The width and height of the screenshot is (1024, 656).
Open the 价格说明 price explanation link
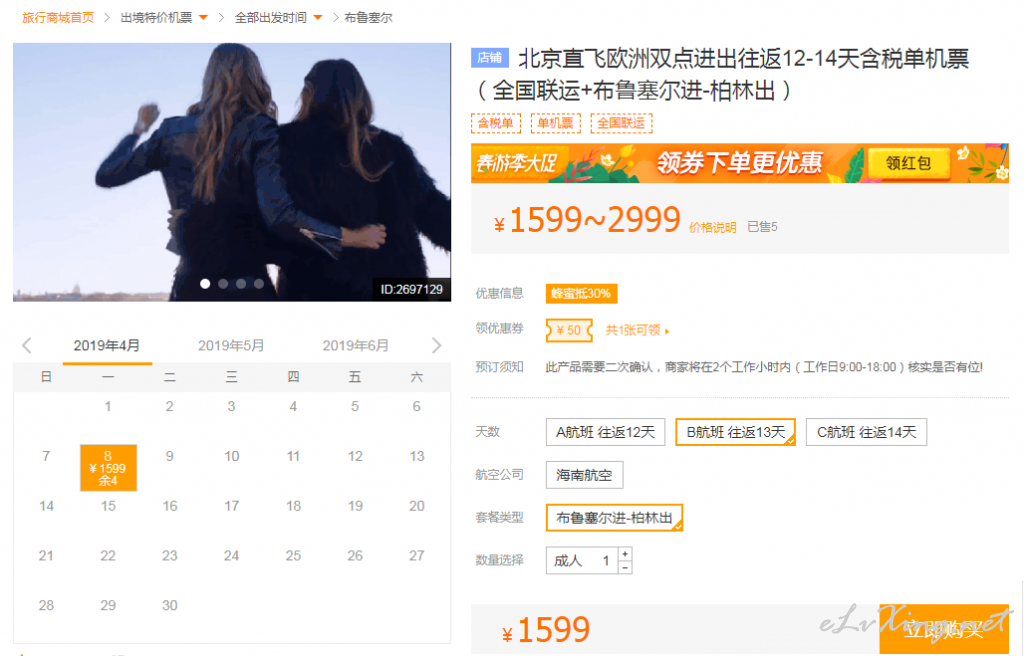pyautogui.click(x=712, y=227)
